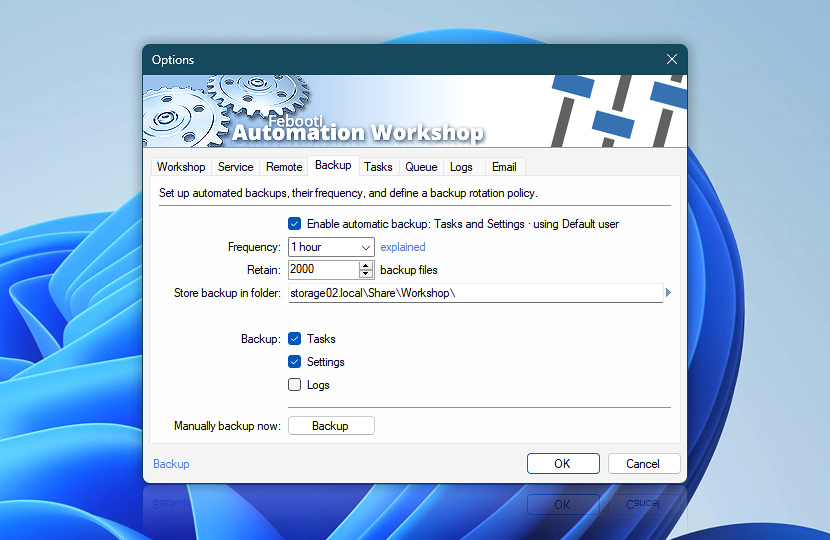
Task: Toggle Enable automatic backup checkbox
Action: click(294, 224)
